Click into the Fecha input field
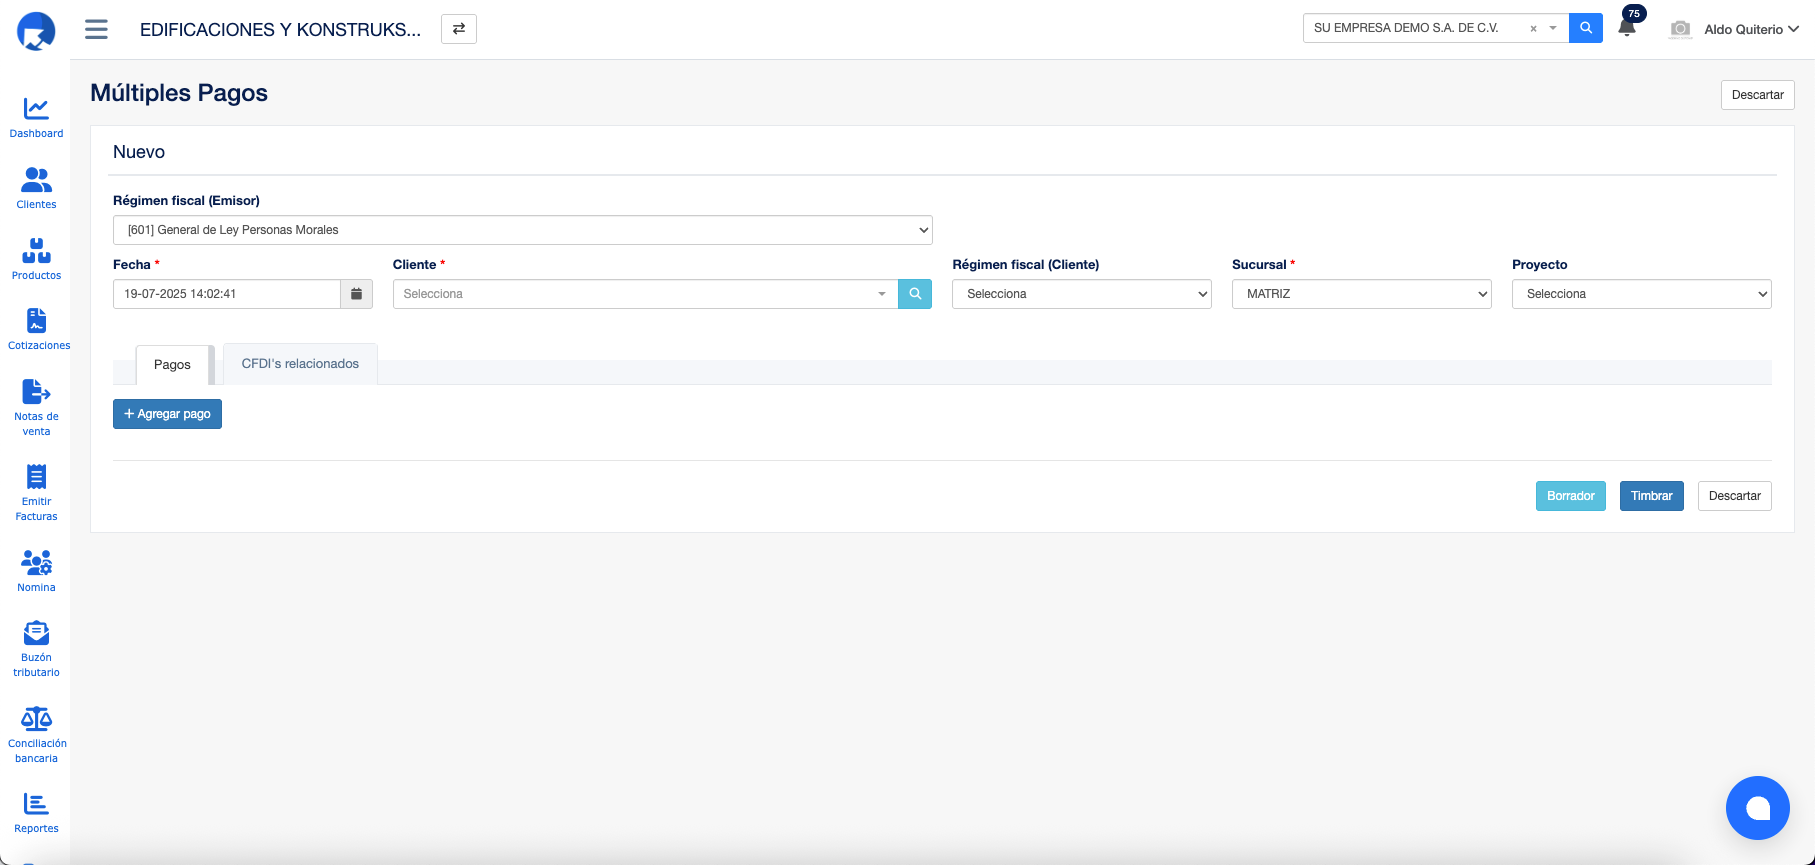 (x=227, y=294)
